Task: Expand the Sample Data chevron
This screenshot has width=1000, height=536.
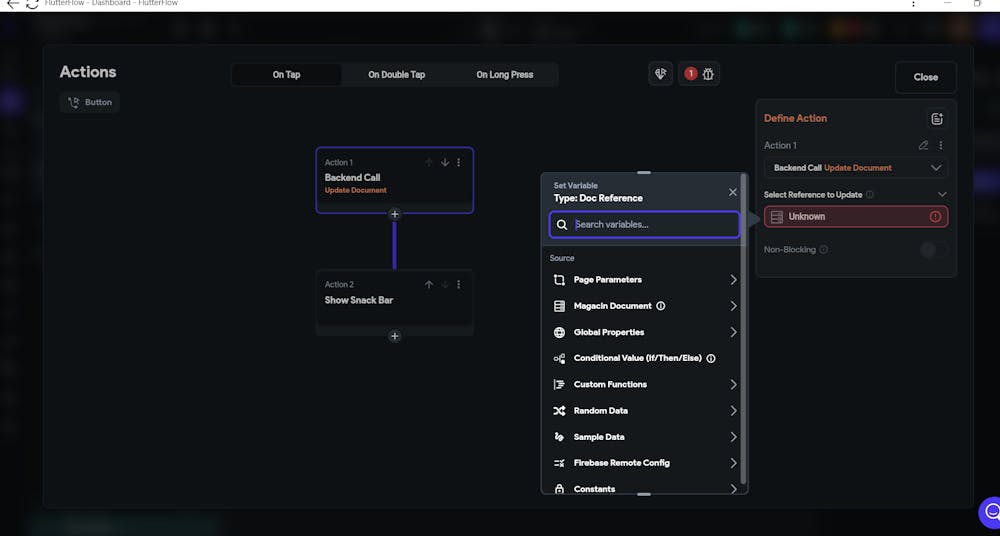Action: point(733,437)
